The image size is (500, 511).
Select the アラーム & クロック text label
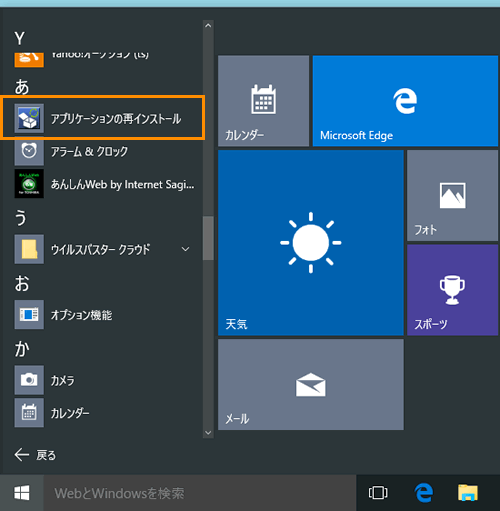(89, 151)
